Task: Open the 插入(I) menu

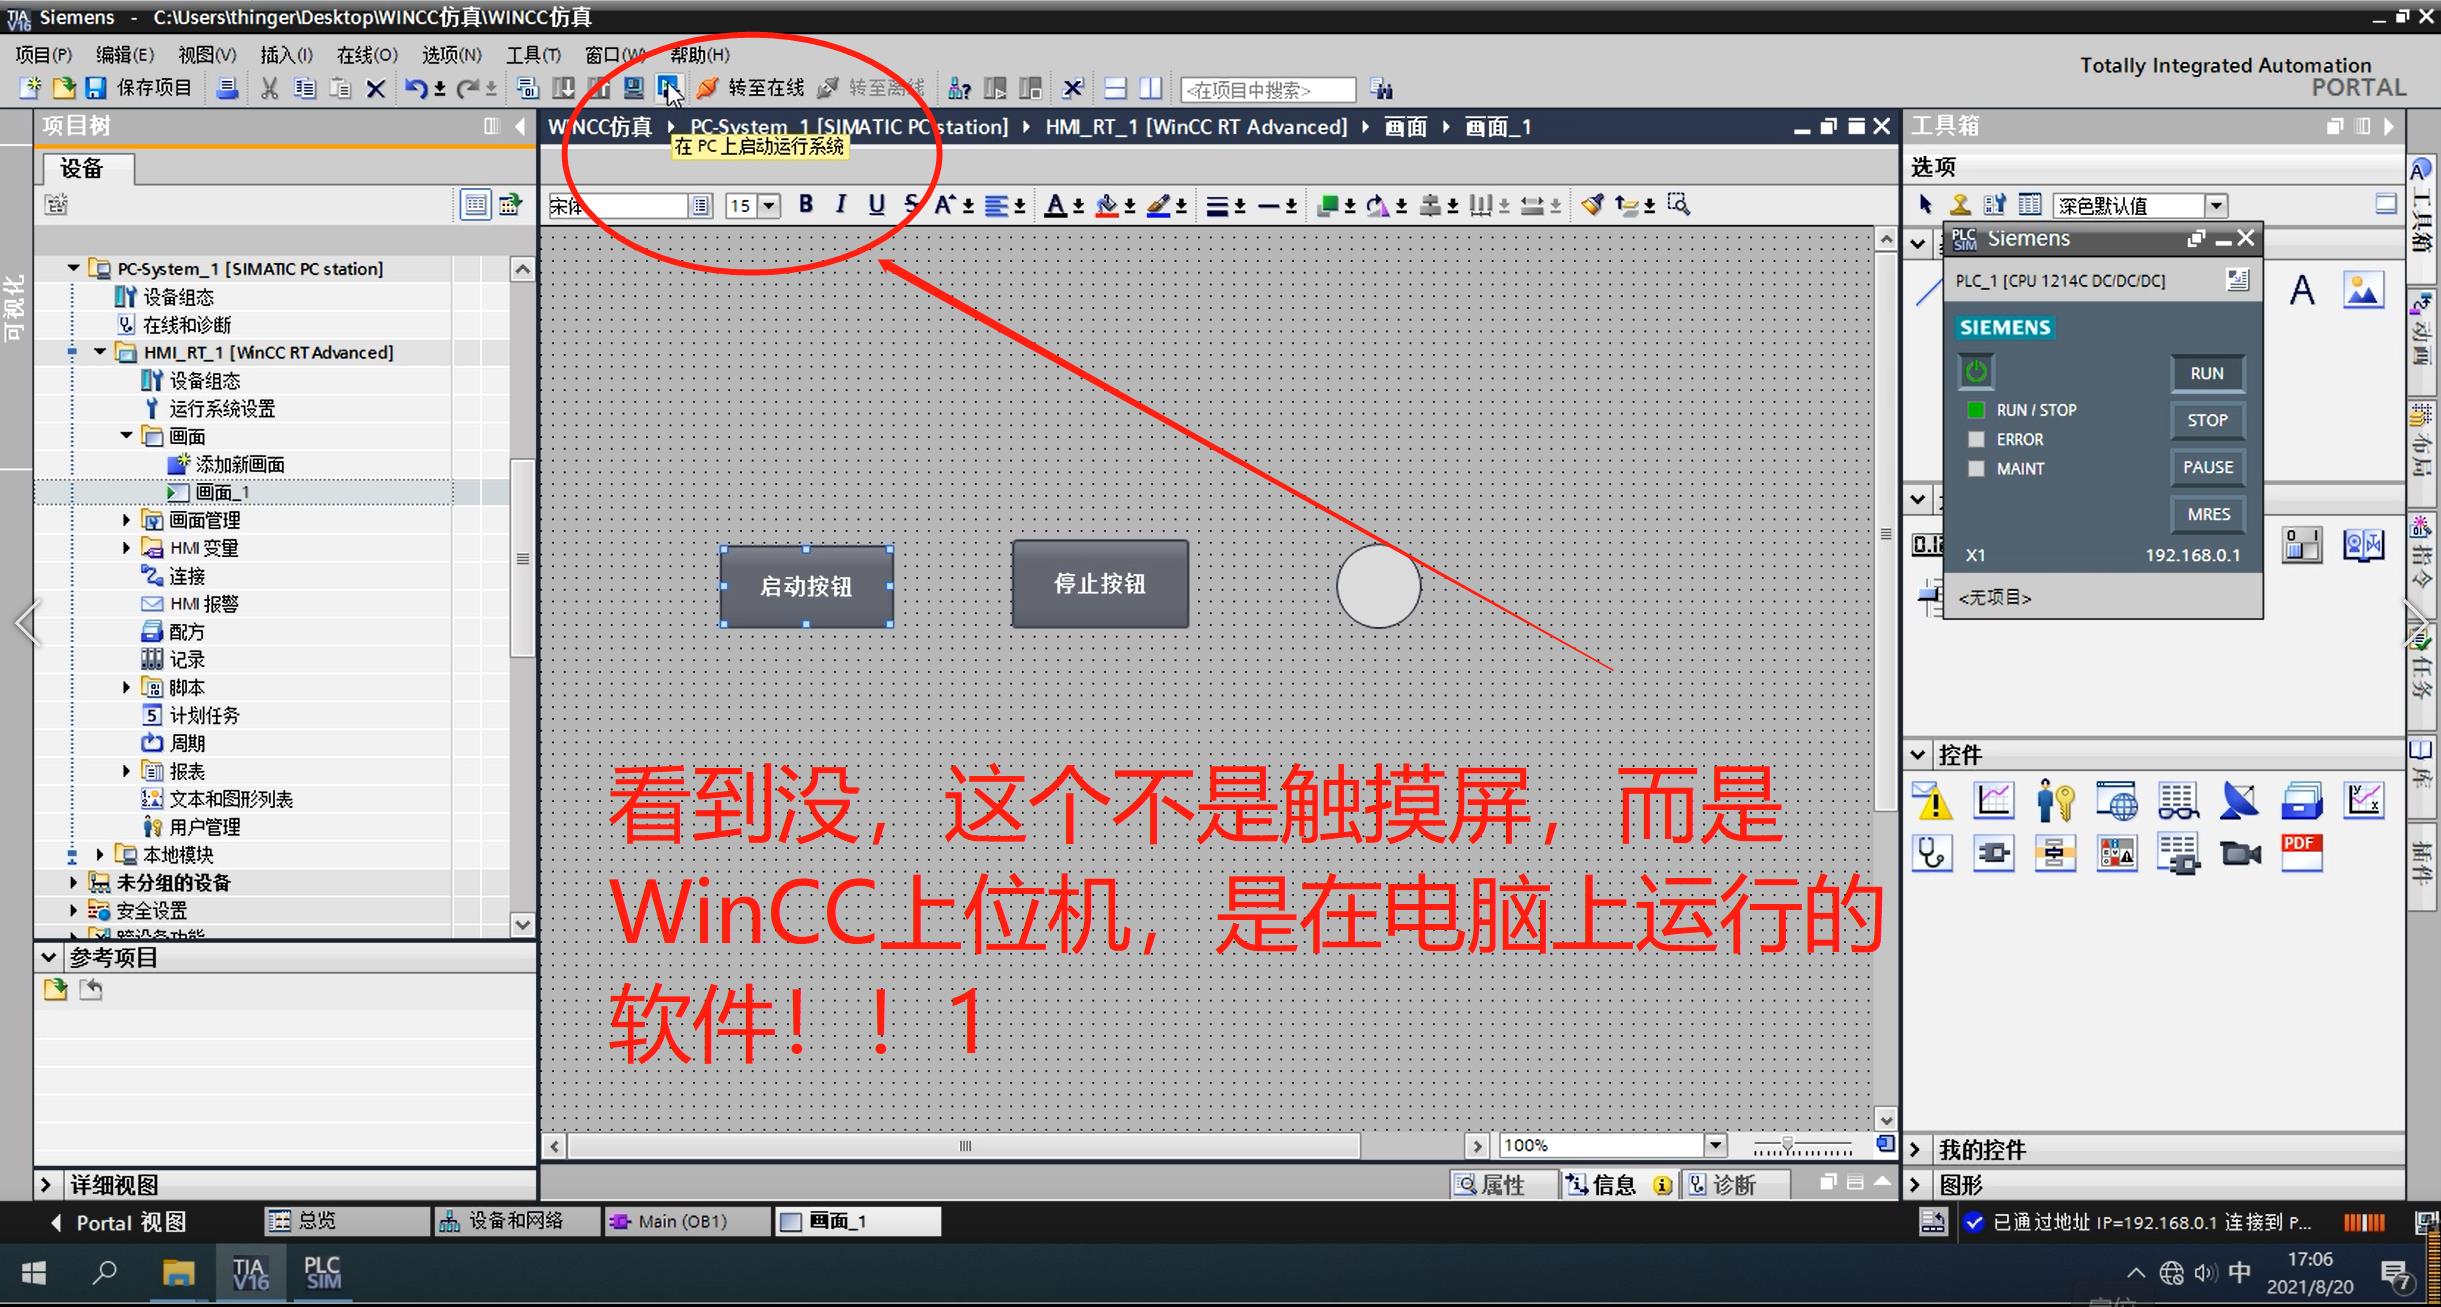Action: pyautogui.click(x=286, y=55)
